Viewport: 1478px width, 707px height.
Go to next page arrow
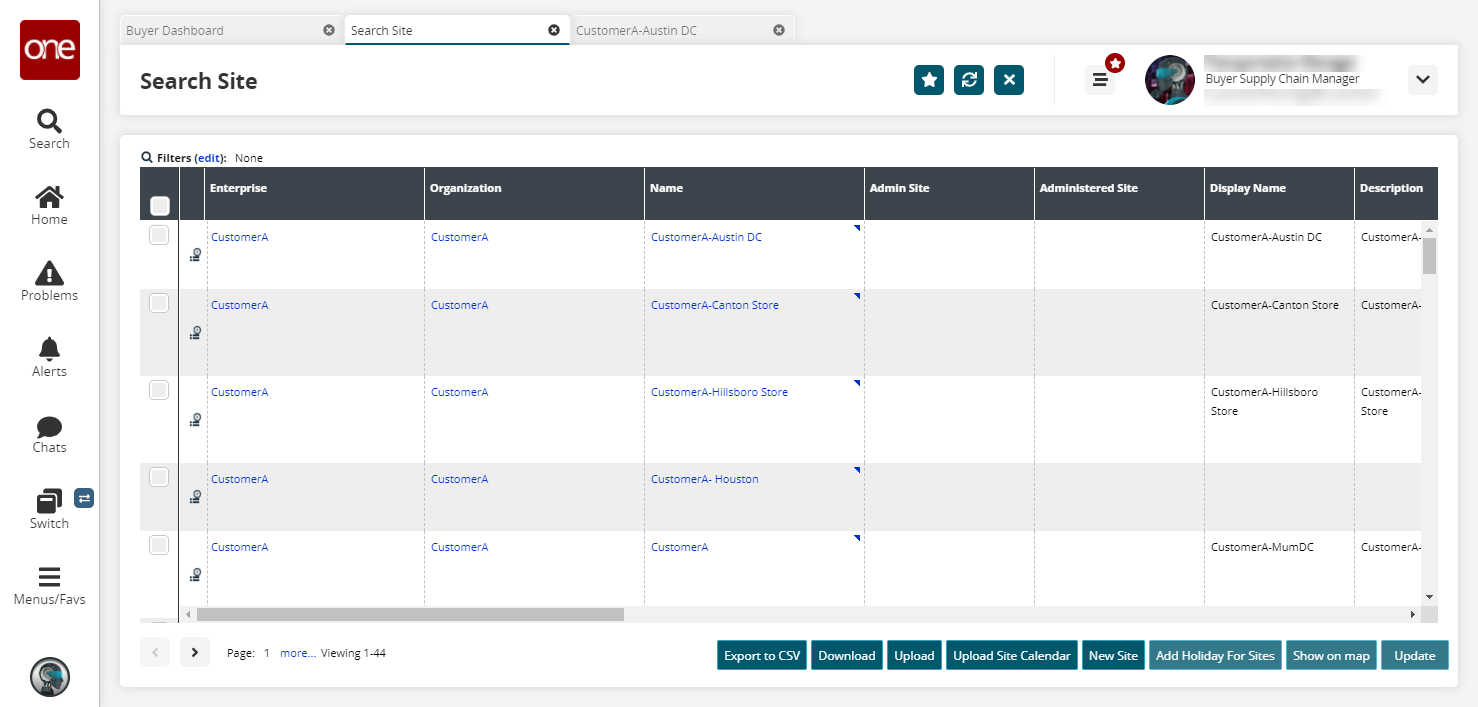pyautogui.click(x=195, y=653)
